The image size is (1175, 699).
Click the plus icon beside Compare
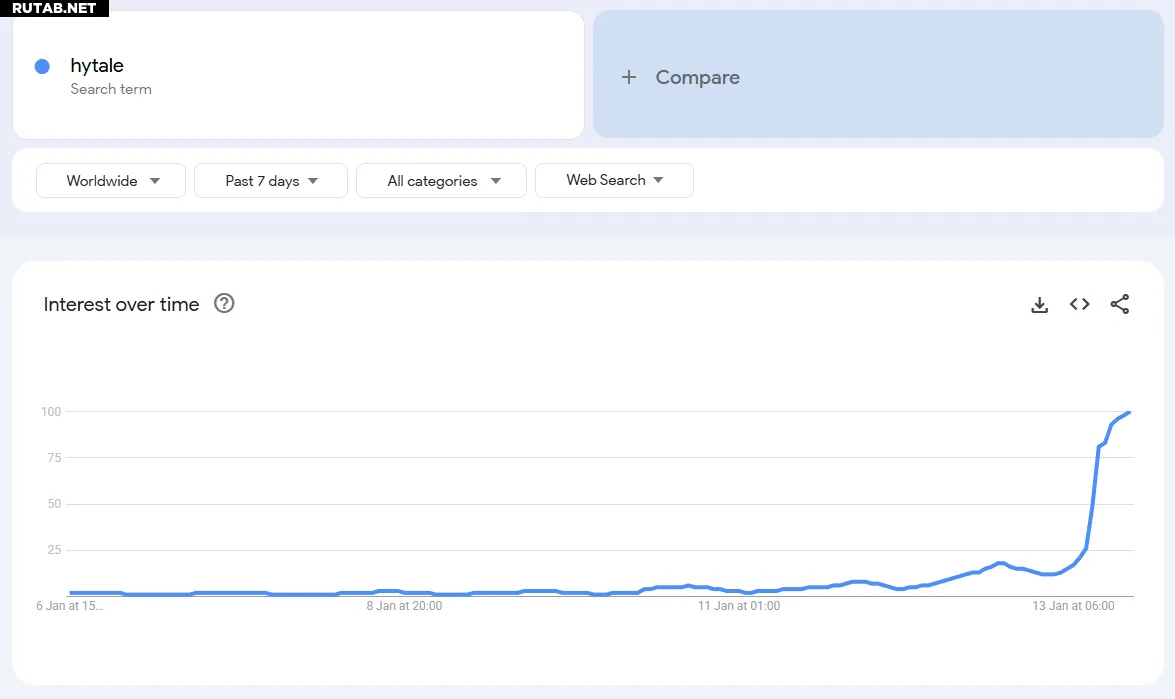629,77
